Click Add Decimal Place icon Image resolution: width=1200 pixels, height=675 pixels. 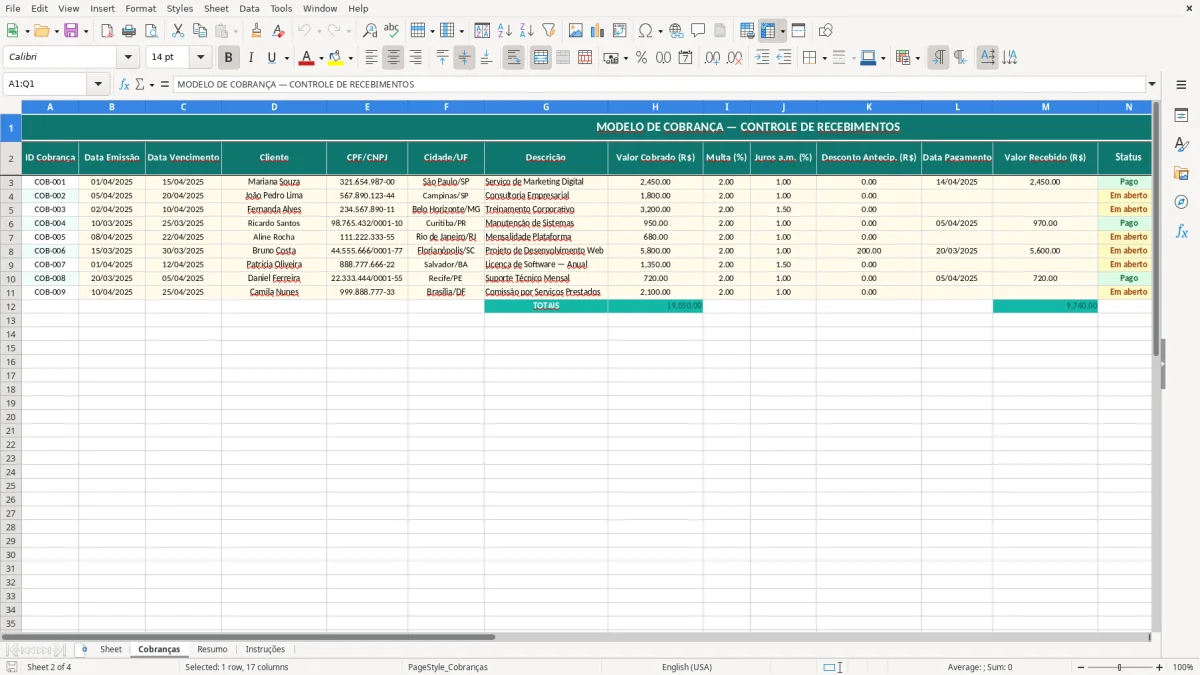(x=712, y=58)
